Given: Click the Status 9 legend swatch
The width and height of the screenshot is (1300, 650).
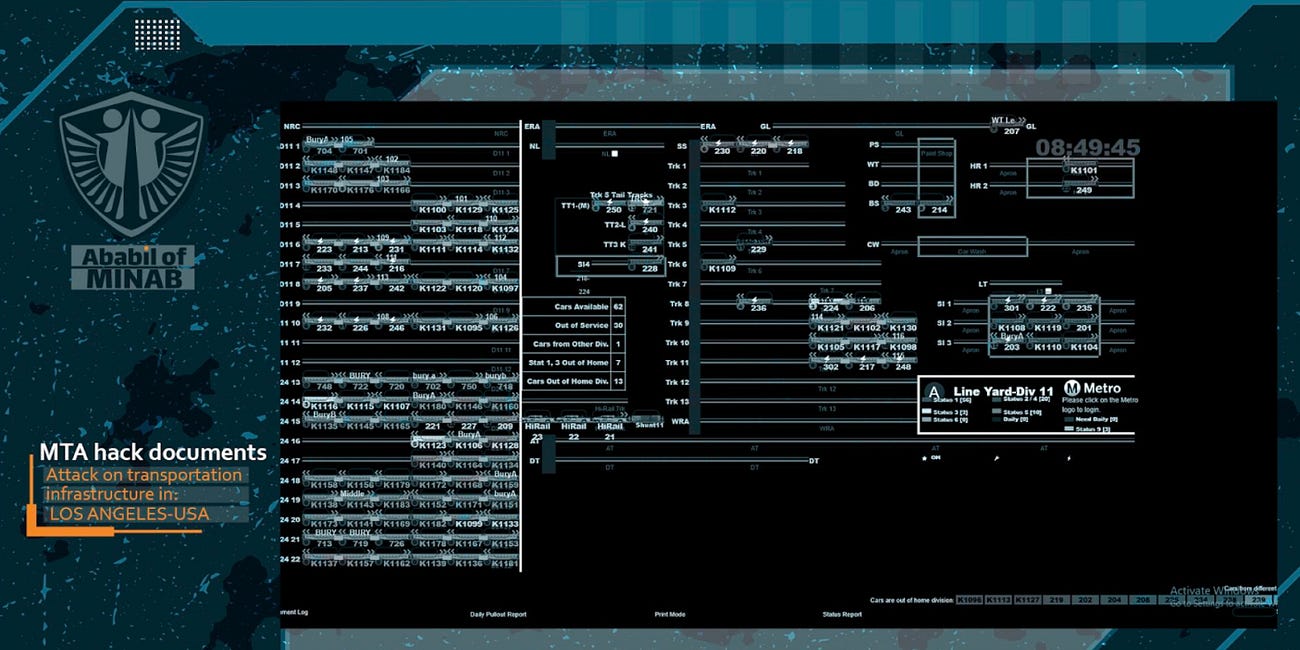Looking at the screenshot, I should coord(1069,429).
